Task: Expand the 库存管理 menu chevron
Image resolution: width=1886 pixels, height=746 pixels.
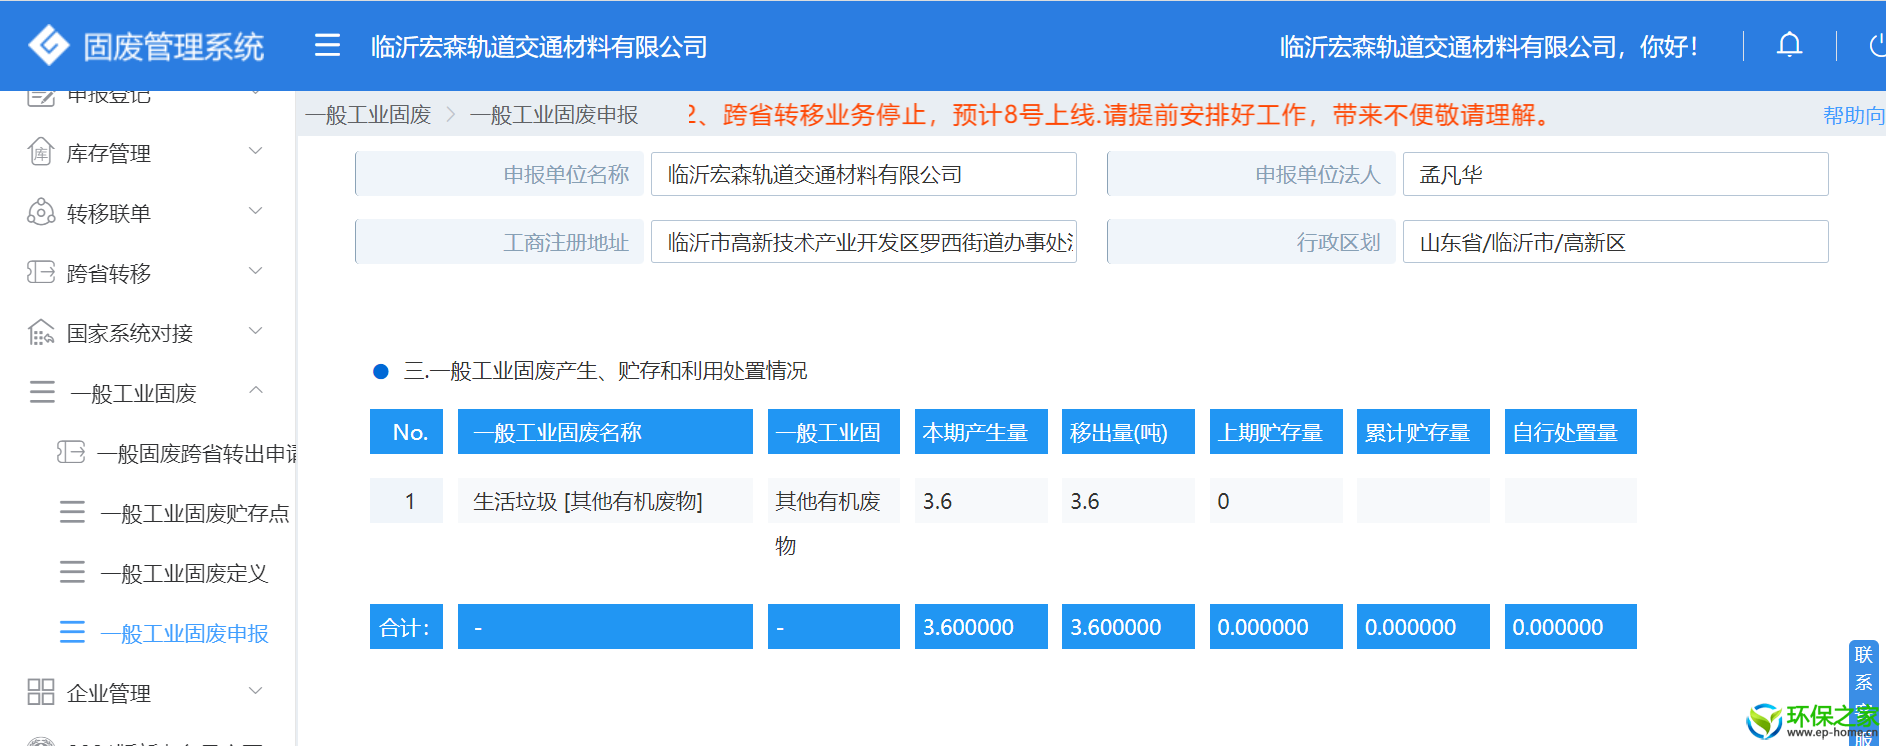Action: [x=255, y=151]
